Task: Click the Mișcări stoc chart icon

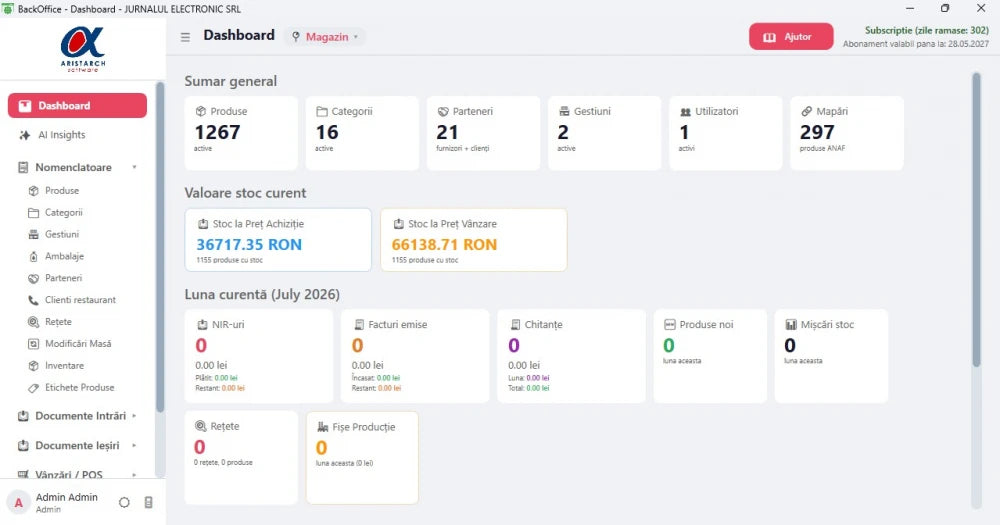Action: tap(791, 325)
